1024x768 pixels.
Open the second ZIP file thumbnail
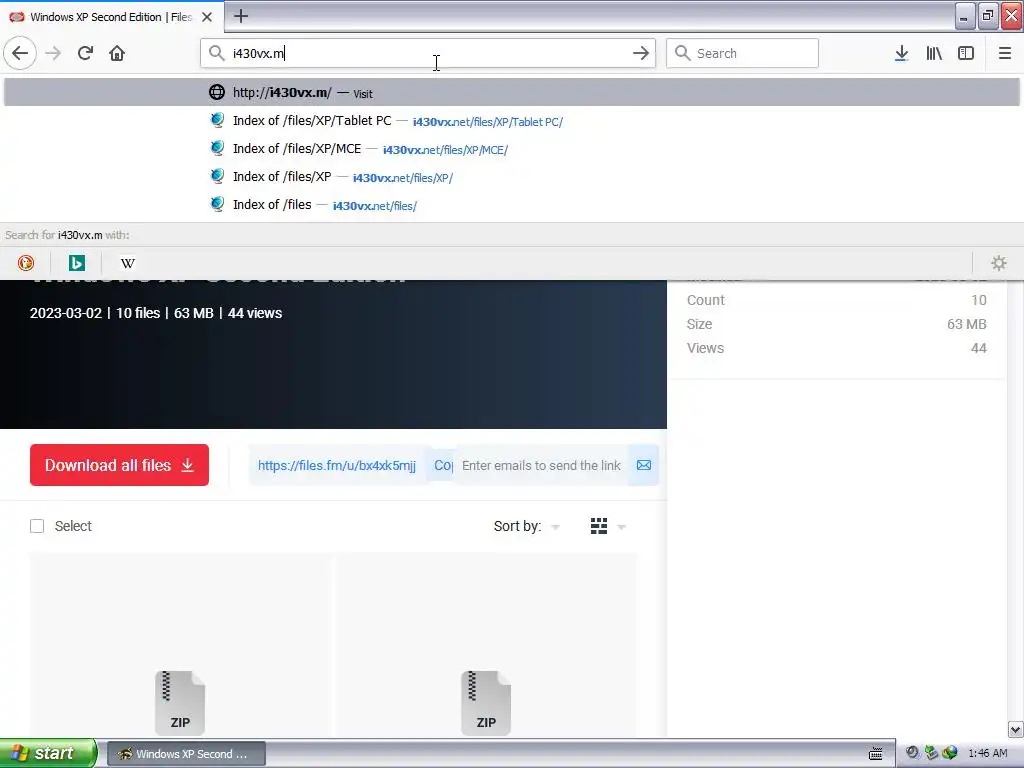[486, 703]
